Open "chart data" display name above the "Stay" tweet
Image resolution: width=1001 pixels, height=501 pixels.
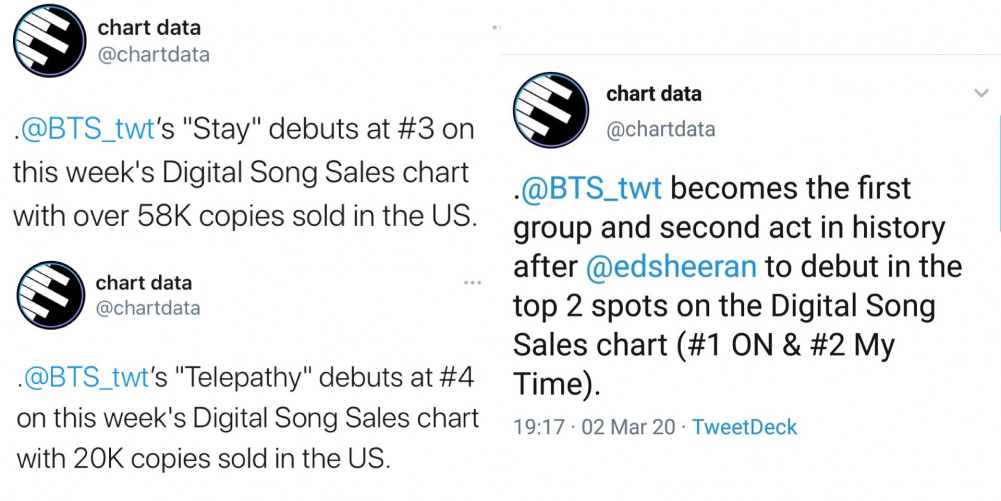[149, 28]
